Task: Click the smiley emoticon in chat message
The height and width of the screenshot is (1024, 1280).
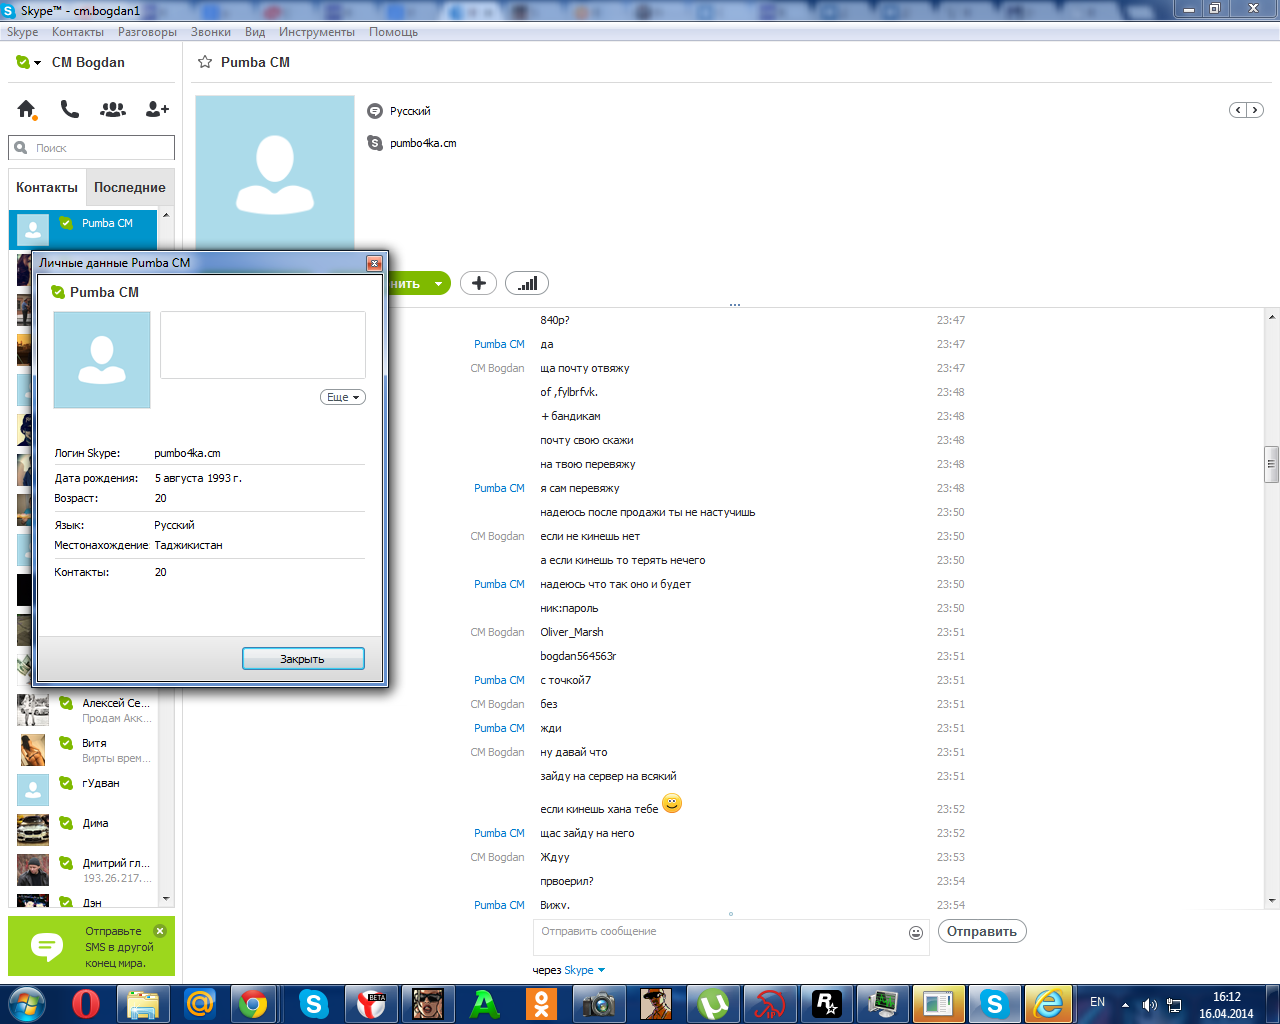Action: tap(672, 803)
